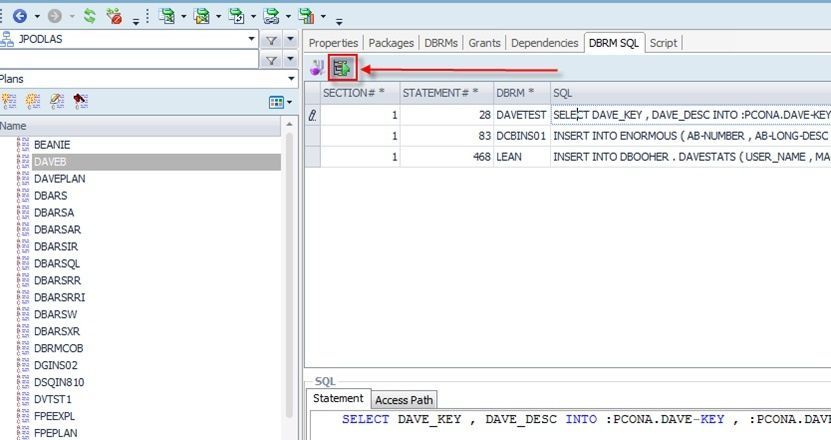Click the plans list vertical scrollbar

[289, 276]
